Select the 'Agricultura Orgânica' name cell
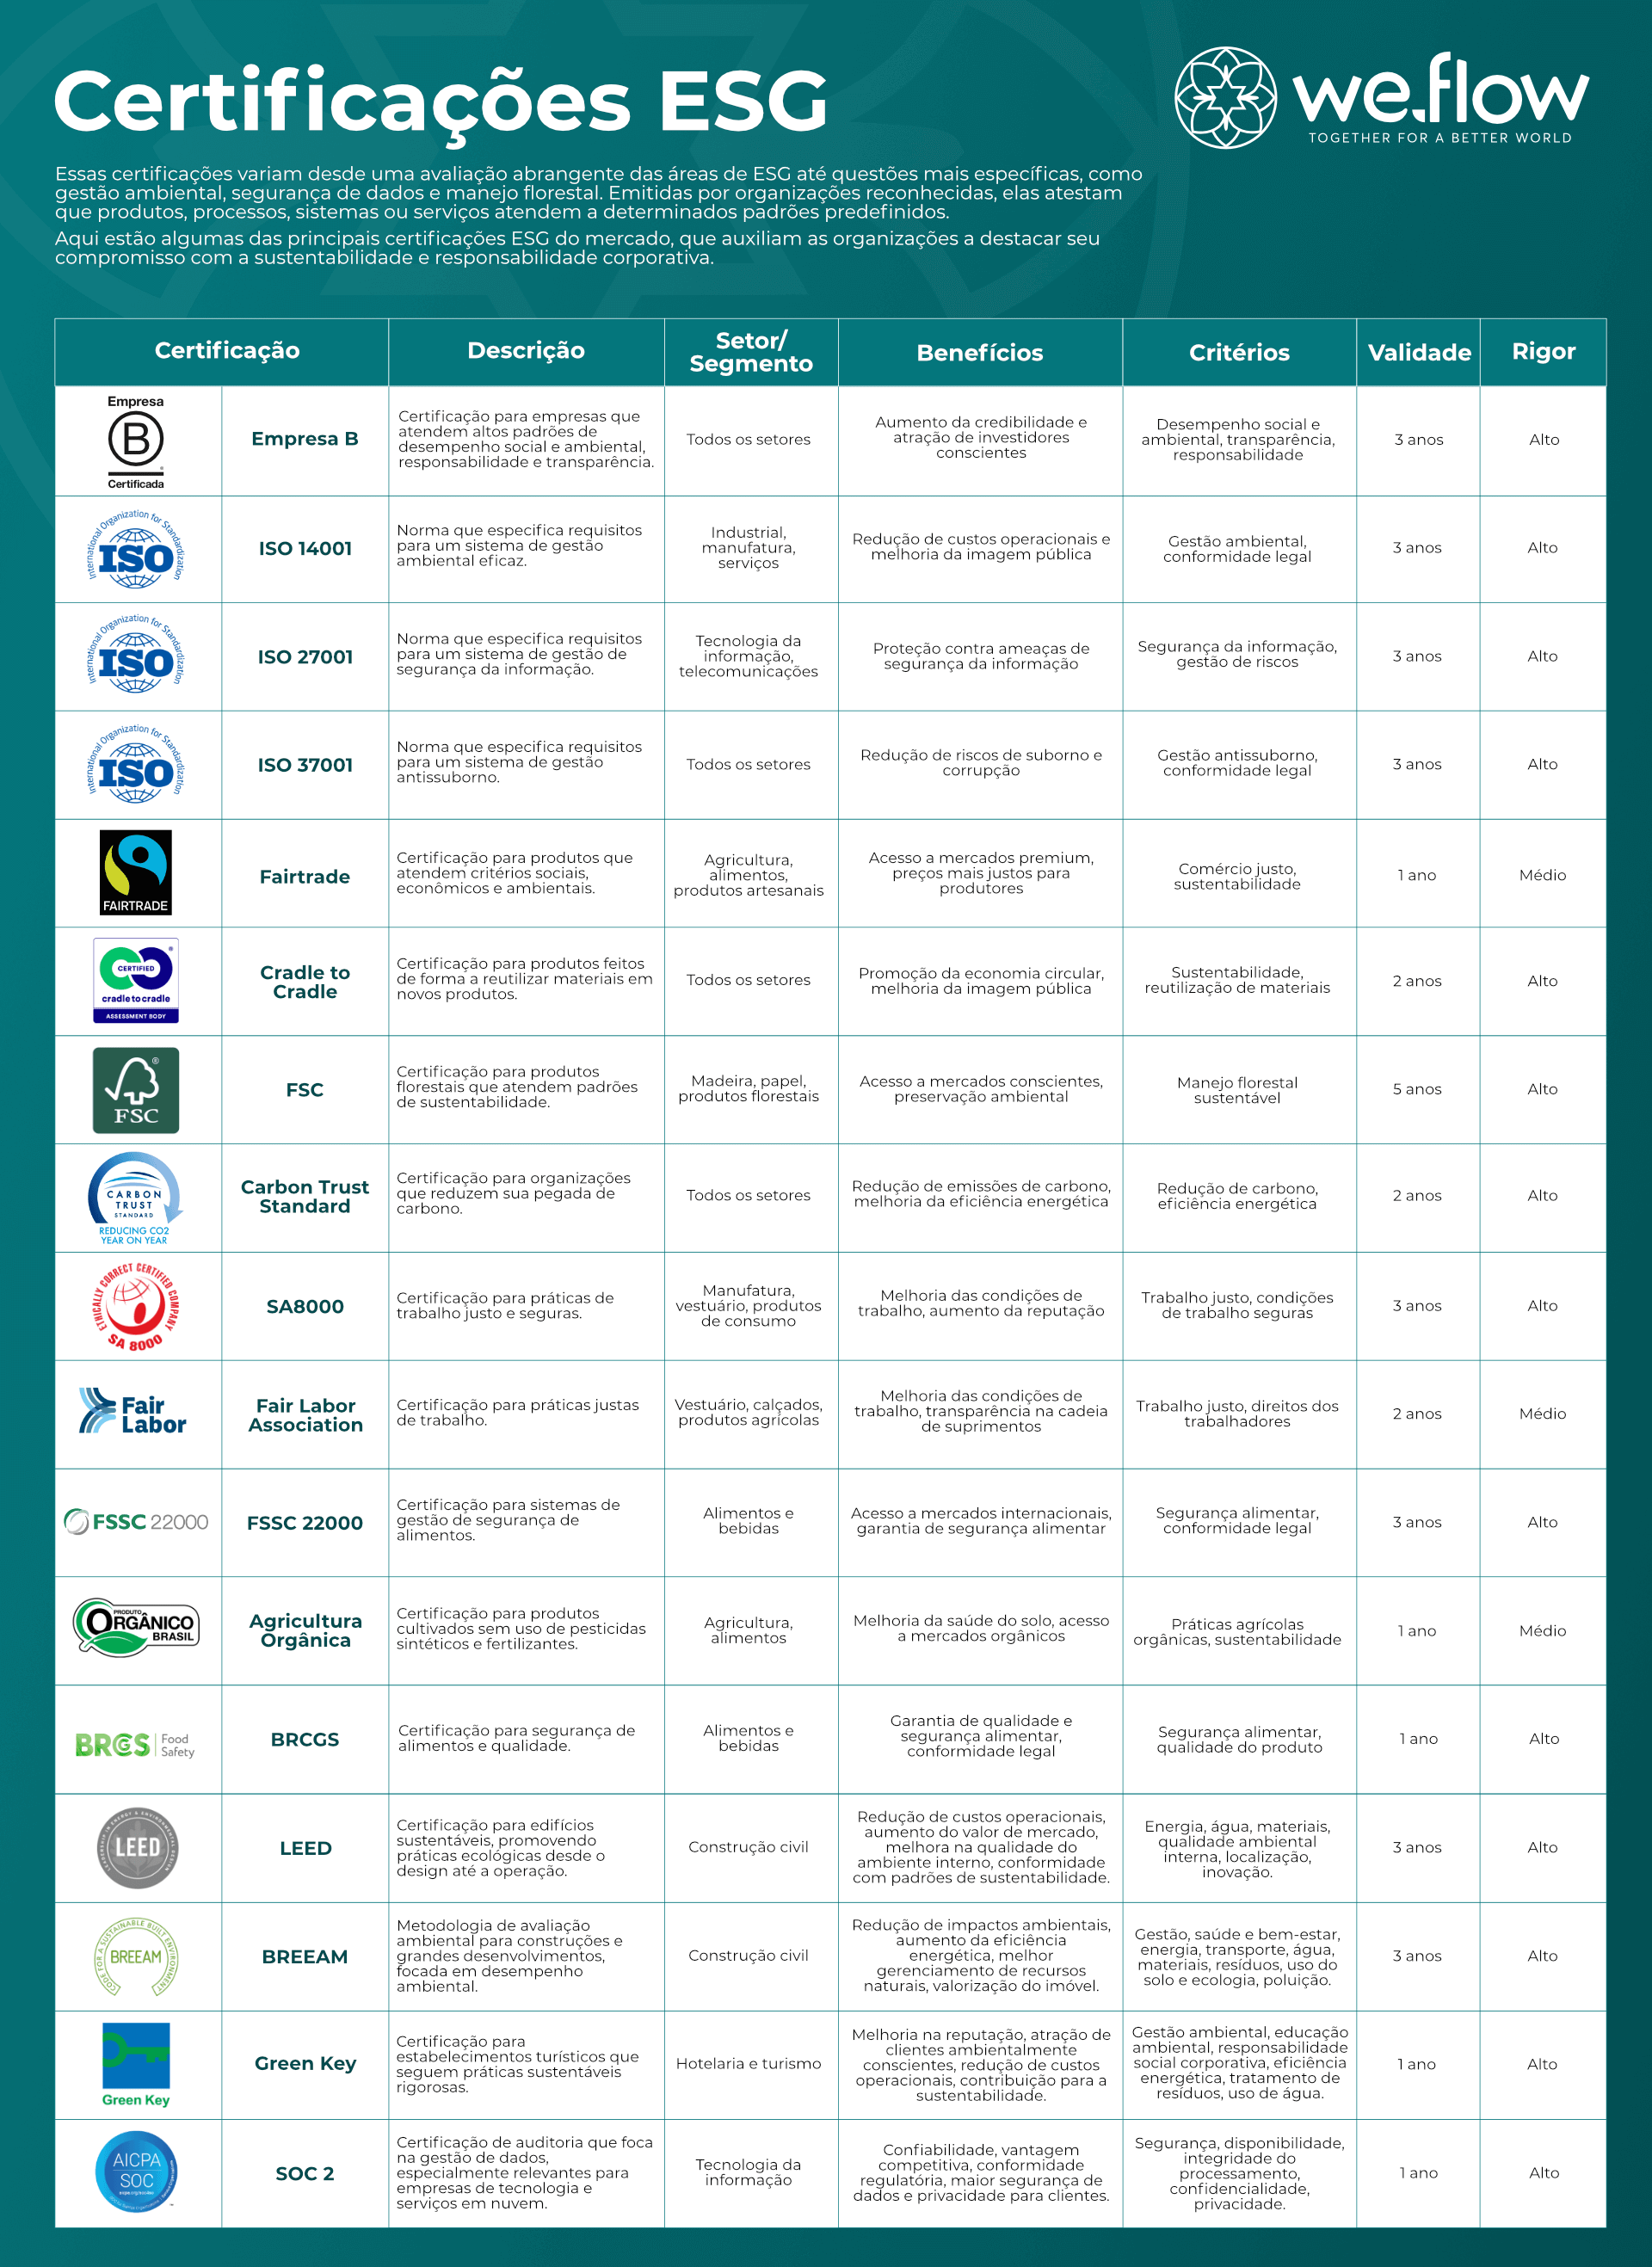 pyautogui.click(x=305, y=1630)
